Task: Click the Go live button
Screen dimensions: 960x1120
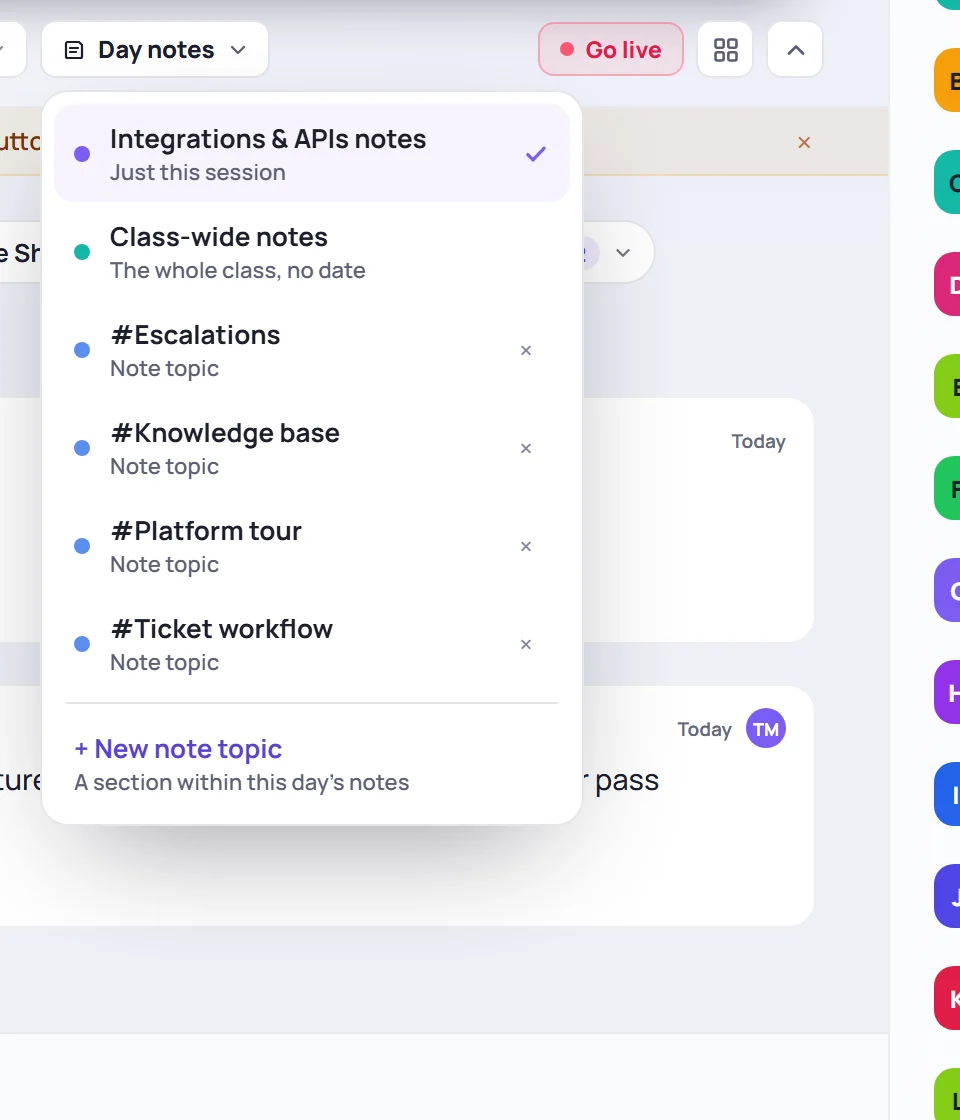Action: point(611,49)
